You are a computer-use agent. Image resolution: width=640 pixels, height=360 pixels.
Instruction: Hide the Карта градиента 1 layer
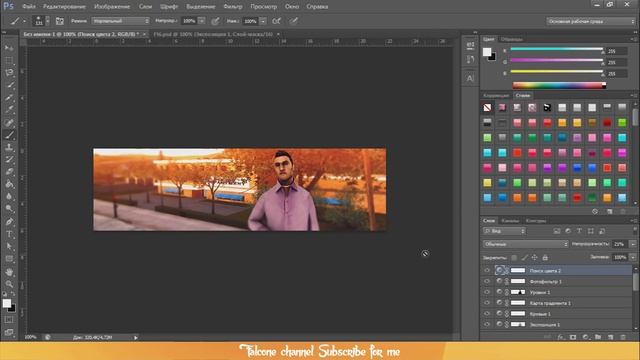coord(487,303)
